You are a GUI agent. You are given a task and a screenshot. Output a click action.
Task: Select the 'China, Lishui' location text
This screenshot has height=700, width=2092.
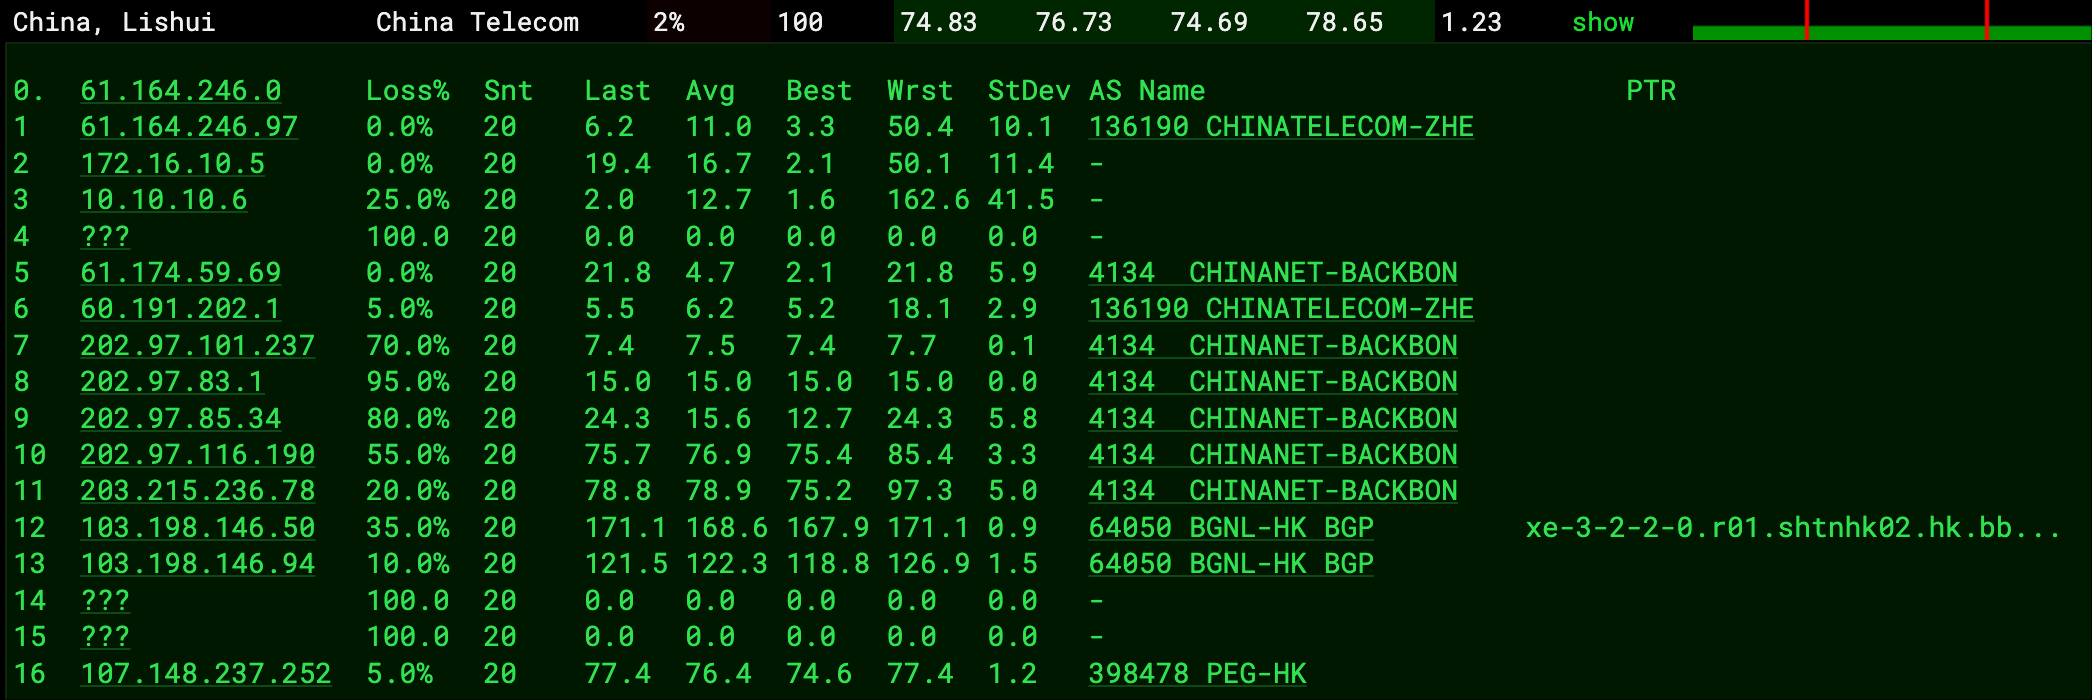[114, 22]
